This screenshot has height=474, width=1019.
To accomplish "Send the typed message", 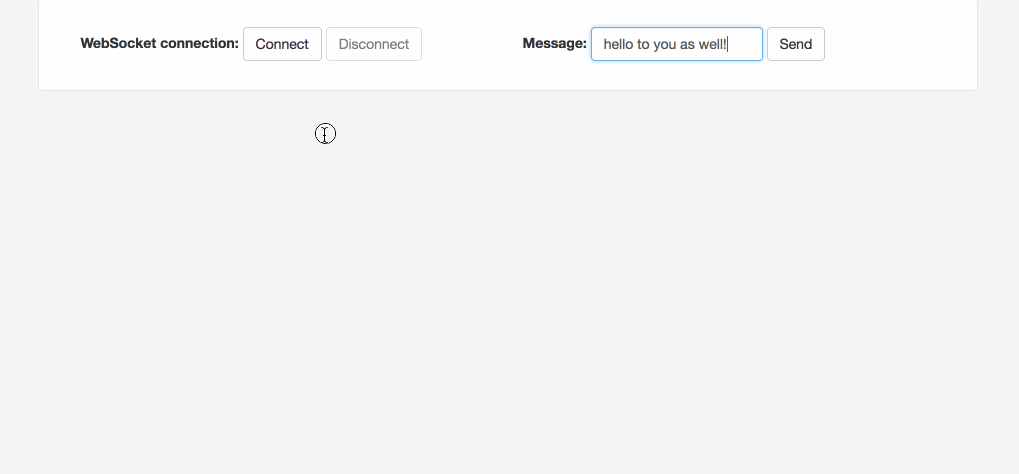I will [795, 44].
